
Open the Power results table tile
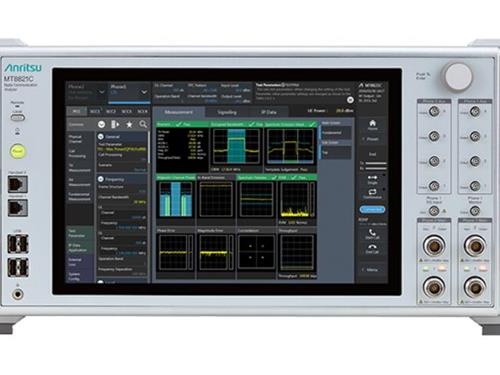coord(182,147)
